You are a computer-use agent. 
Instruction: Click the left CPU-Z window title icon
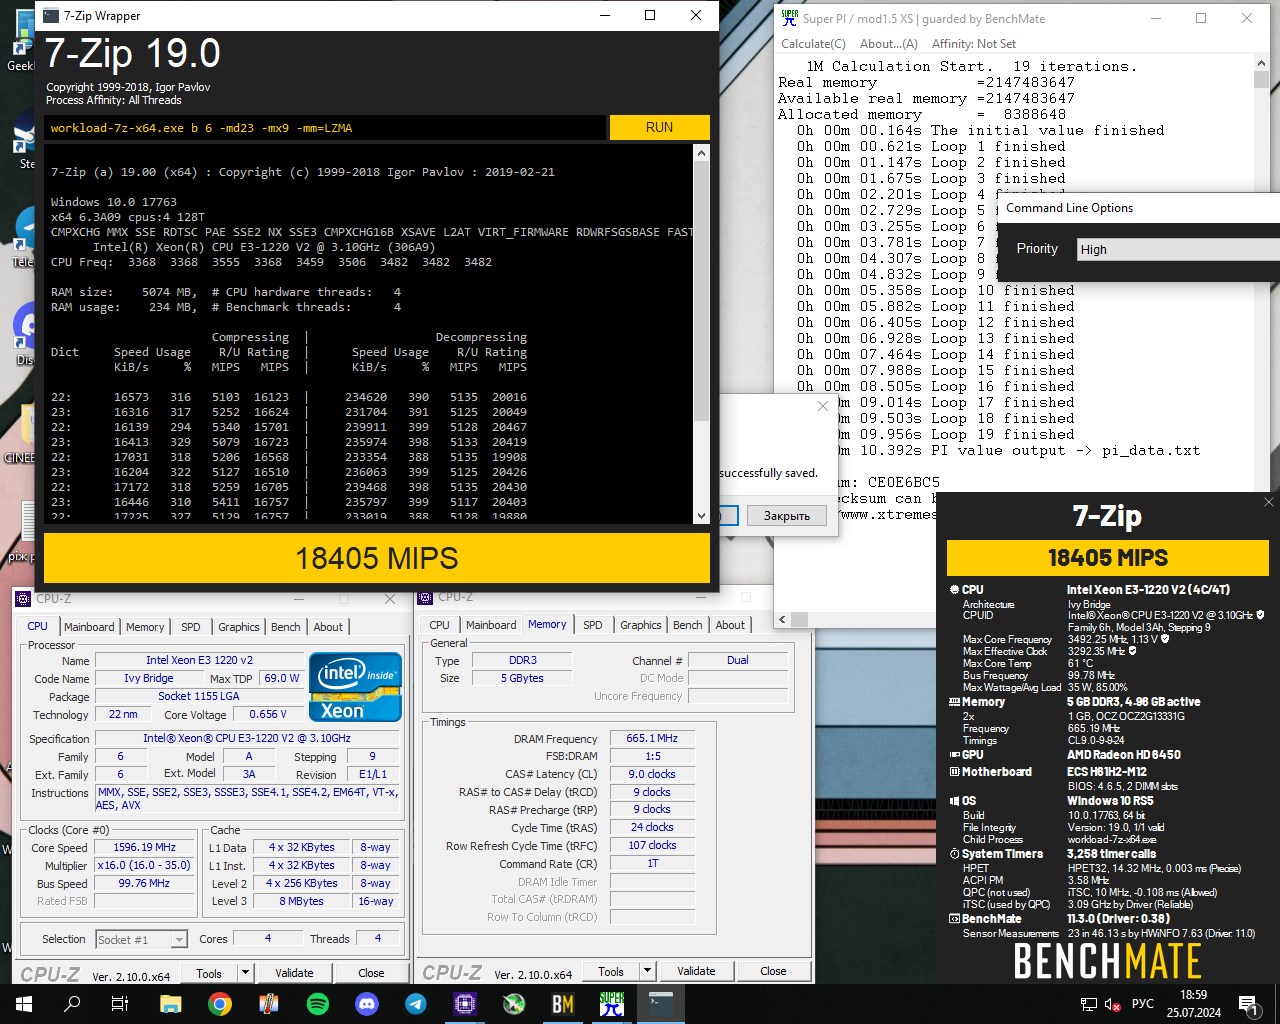point(23,599)
